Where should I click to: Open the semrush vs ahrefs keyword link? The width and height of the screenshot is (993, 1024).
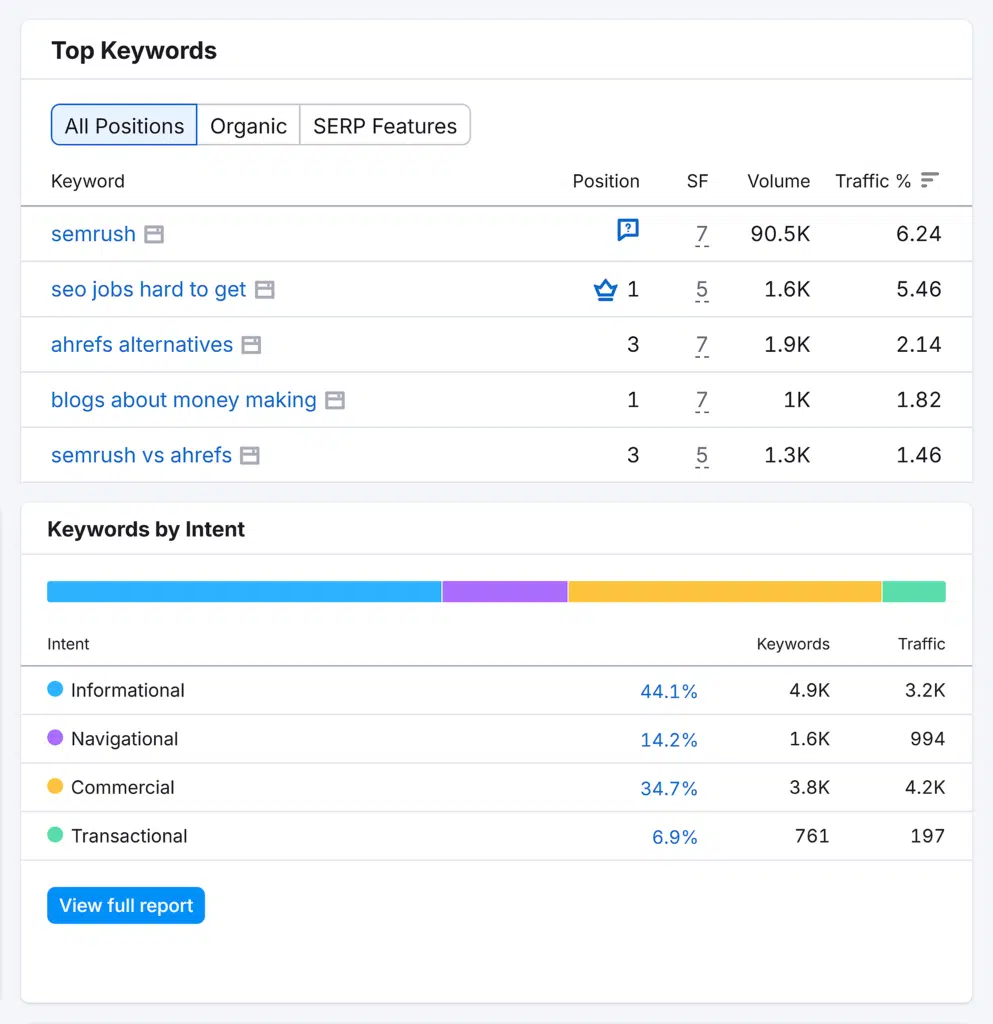[141, 456]
